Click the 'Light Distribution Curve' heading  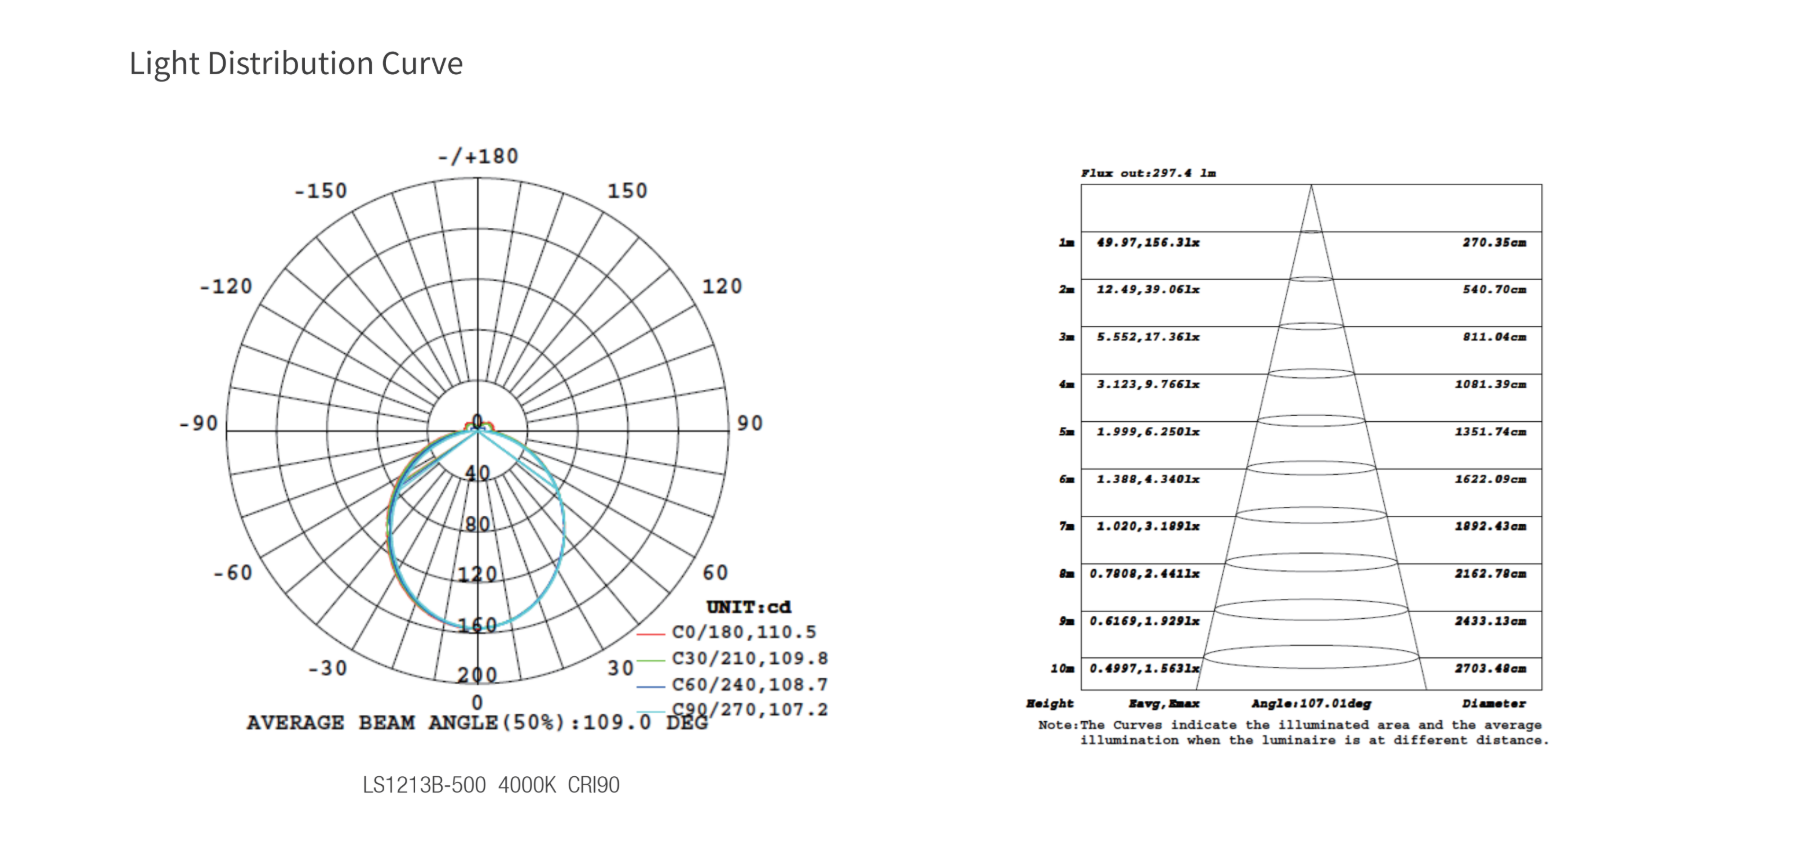click(x=296, y=63)
